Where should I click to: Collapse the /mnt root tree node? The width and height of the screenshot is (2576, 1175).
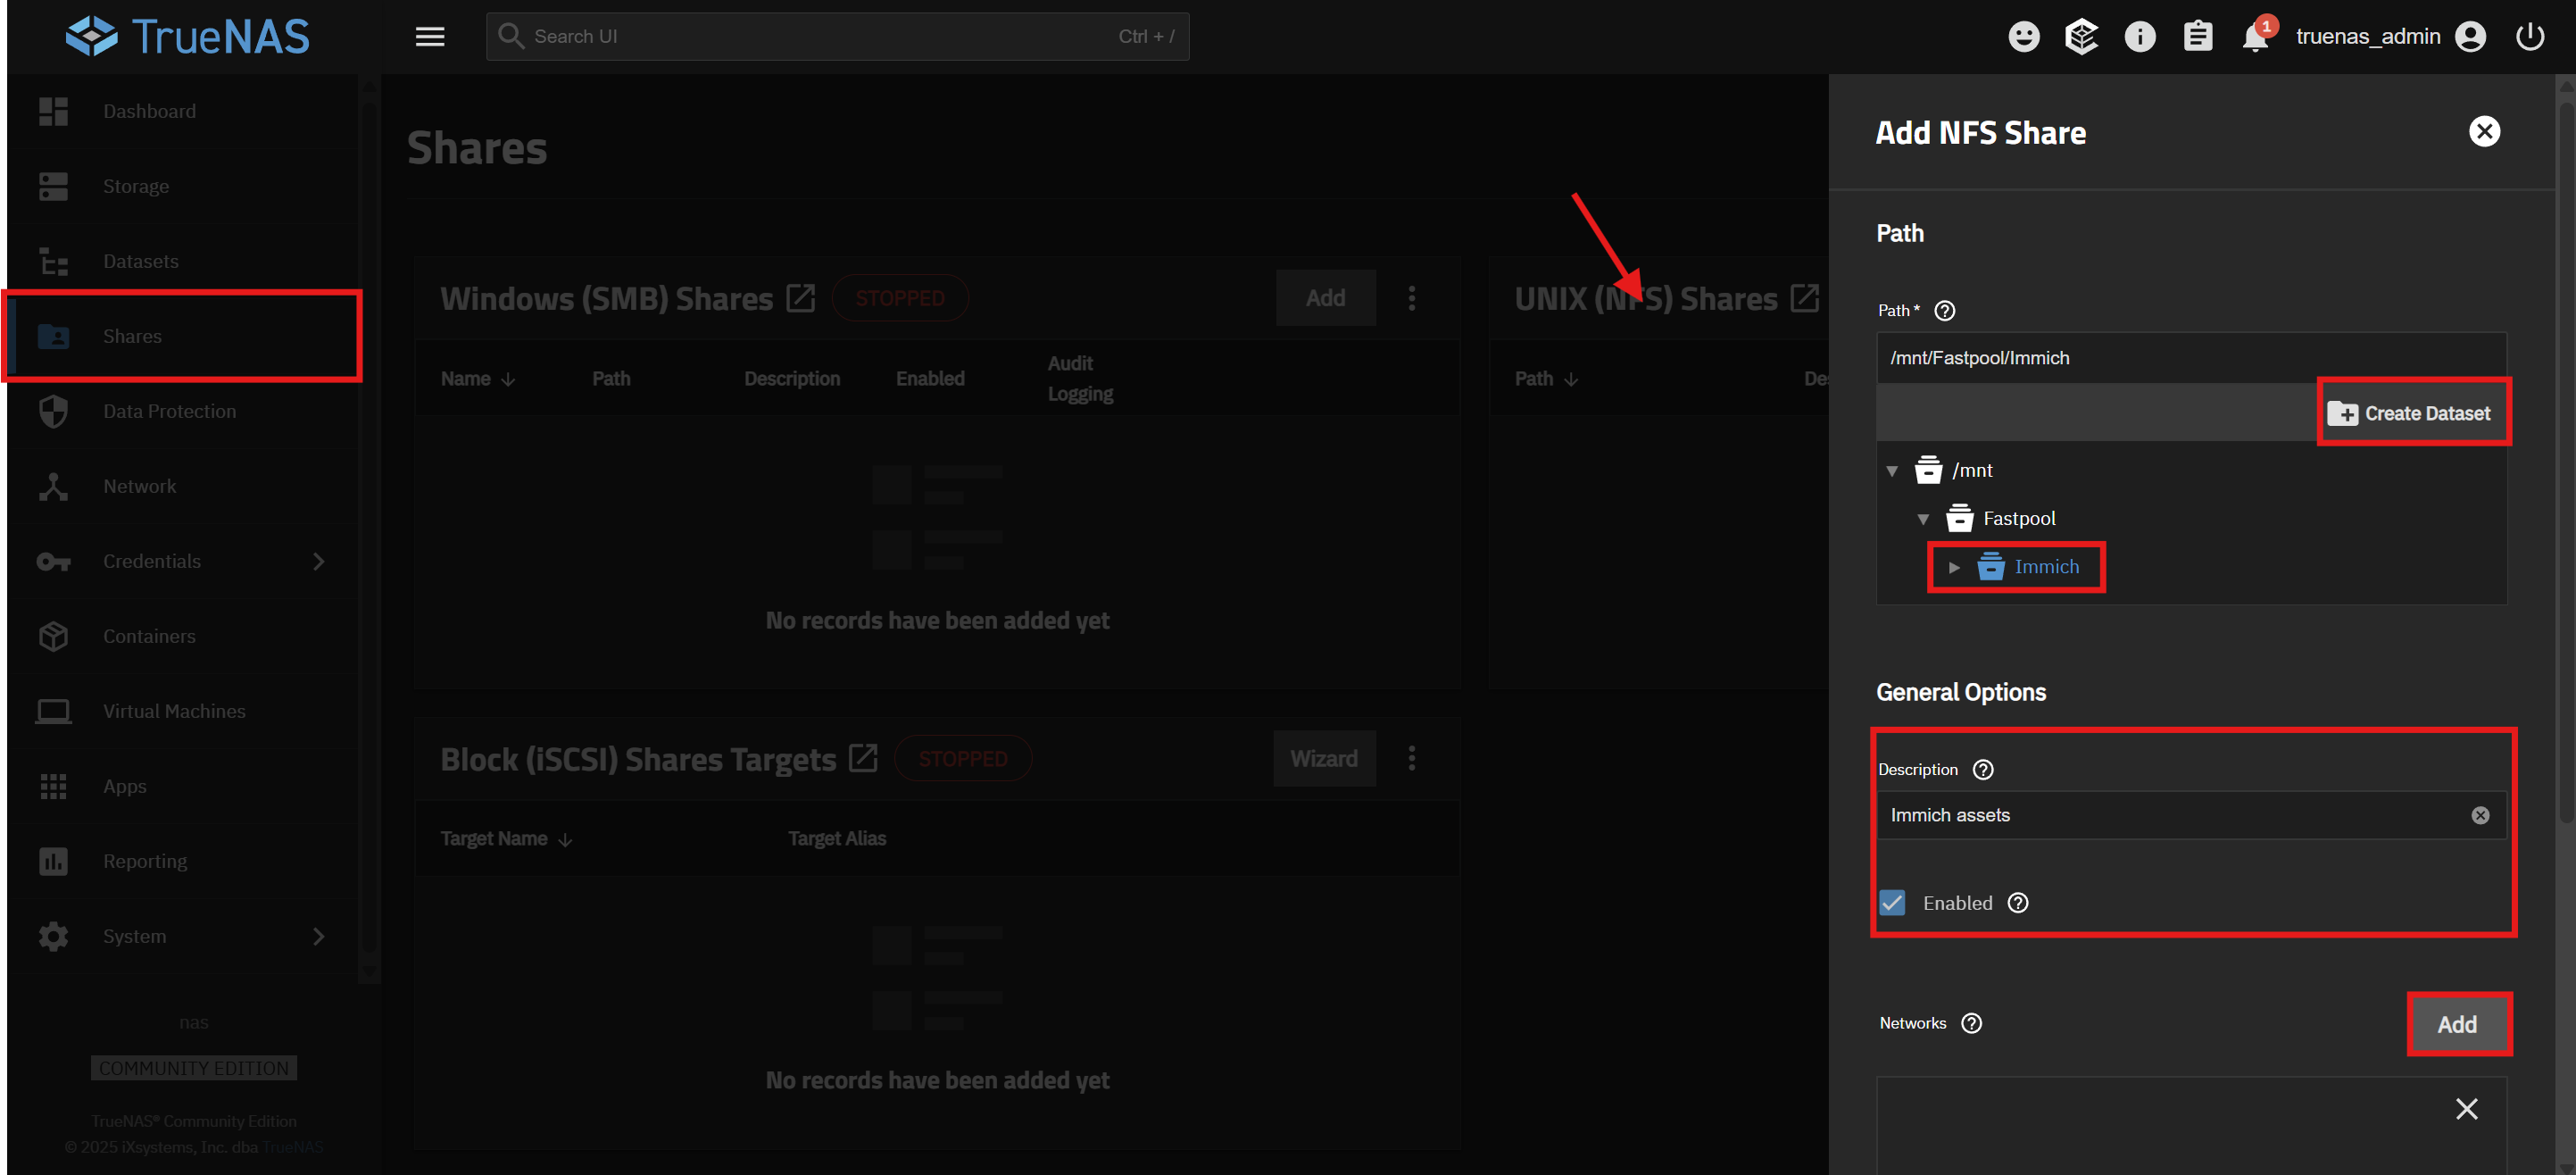tap(1892, 471)
